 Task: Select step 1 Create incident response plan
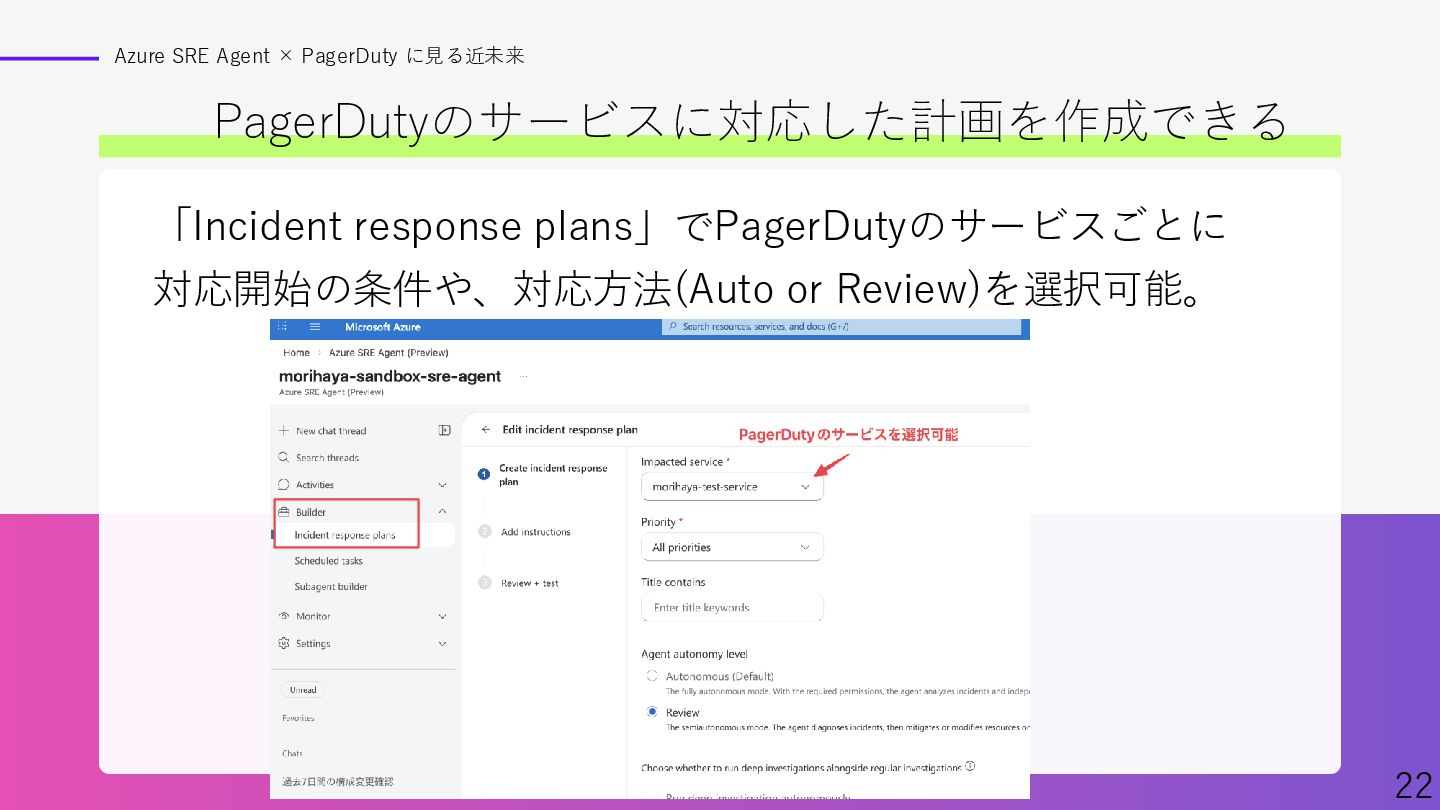(543, 474)
